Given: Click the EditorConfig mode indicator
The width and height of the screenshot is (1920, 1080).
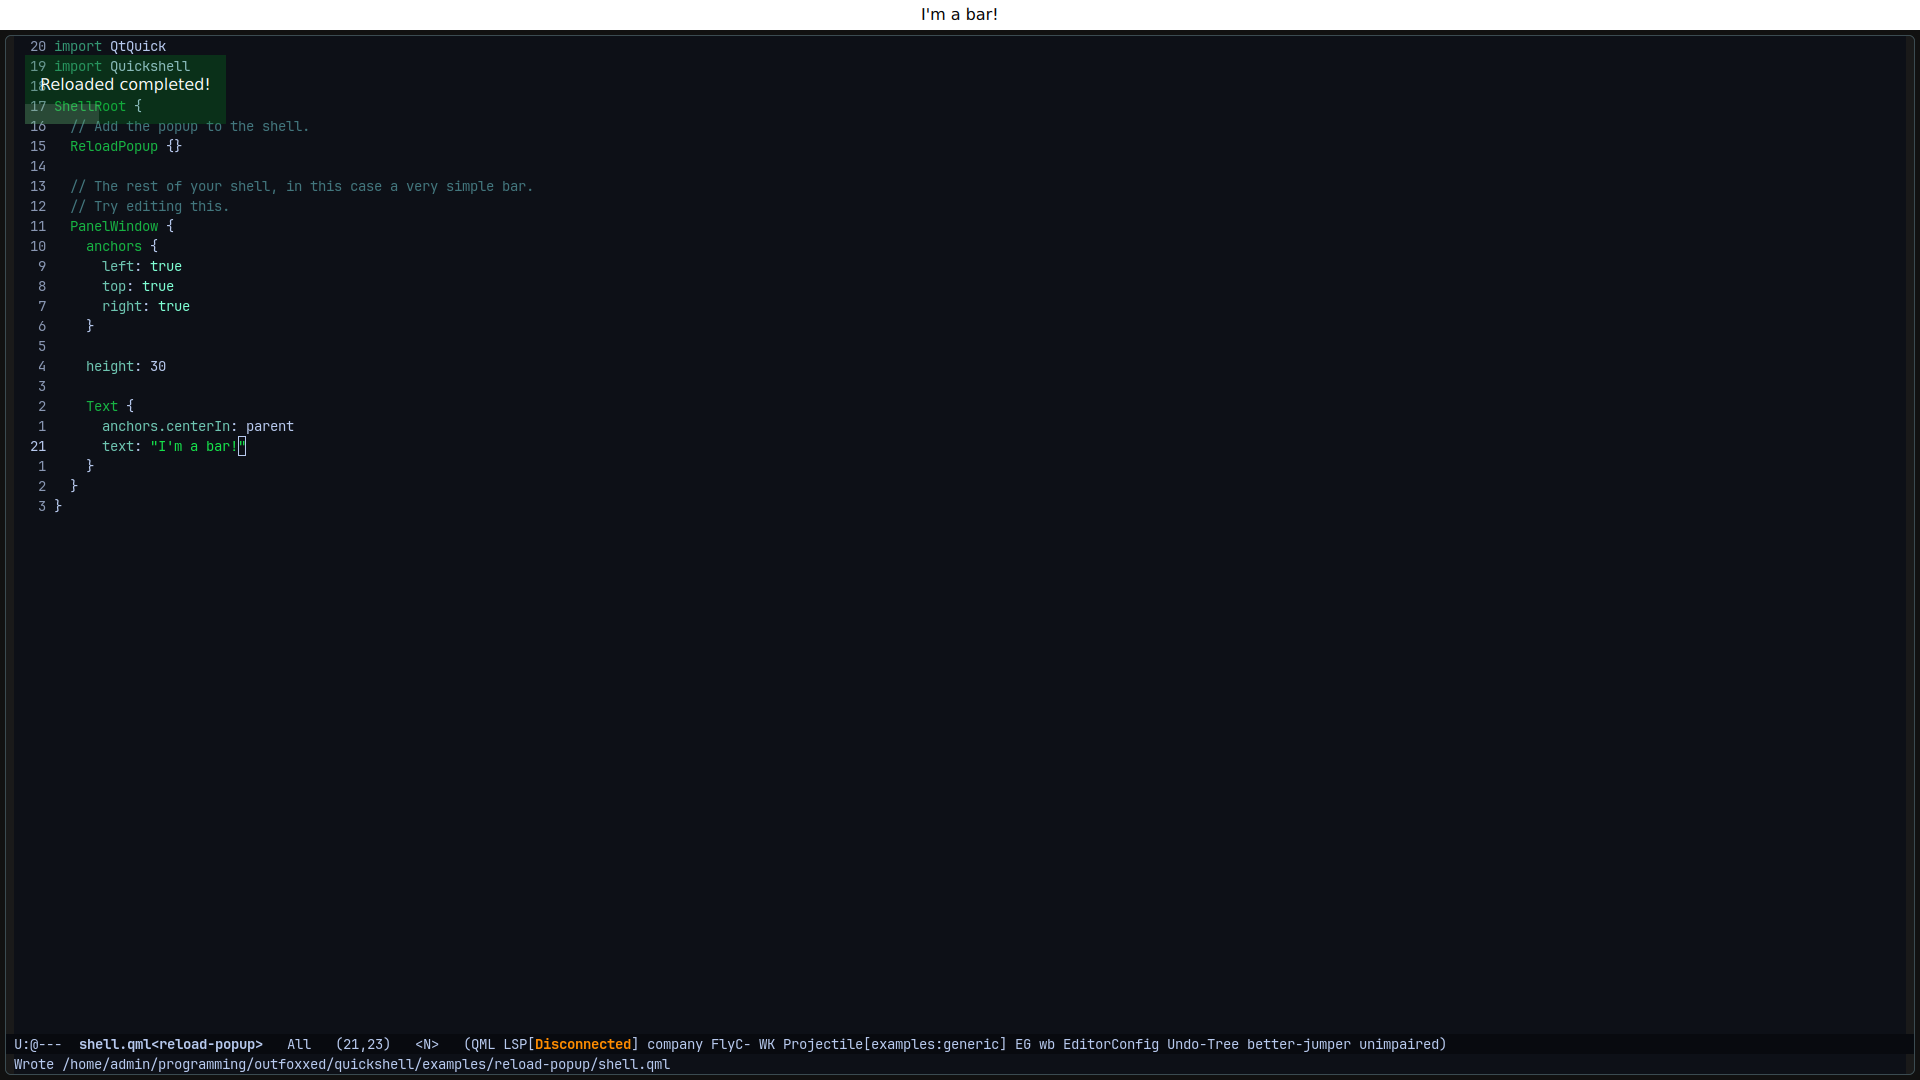Looking at the screenshot, I should tap(1110, 1044).
